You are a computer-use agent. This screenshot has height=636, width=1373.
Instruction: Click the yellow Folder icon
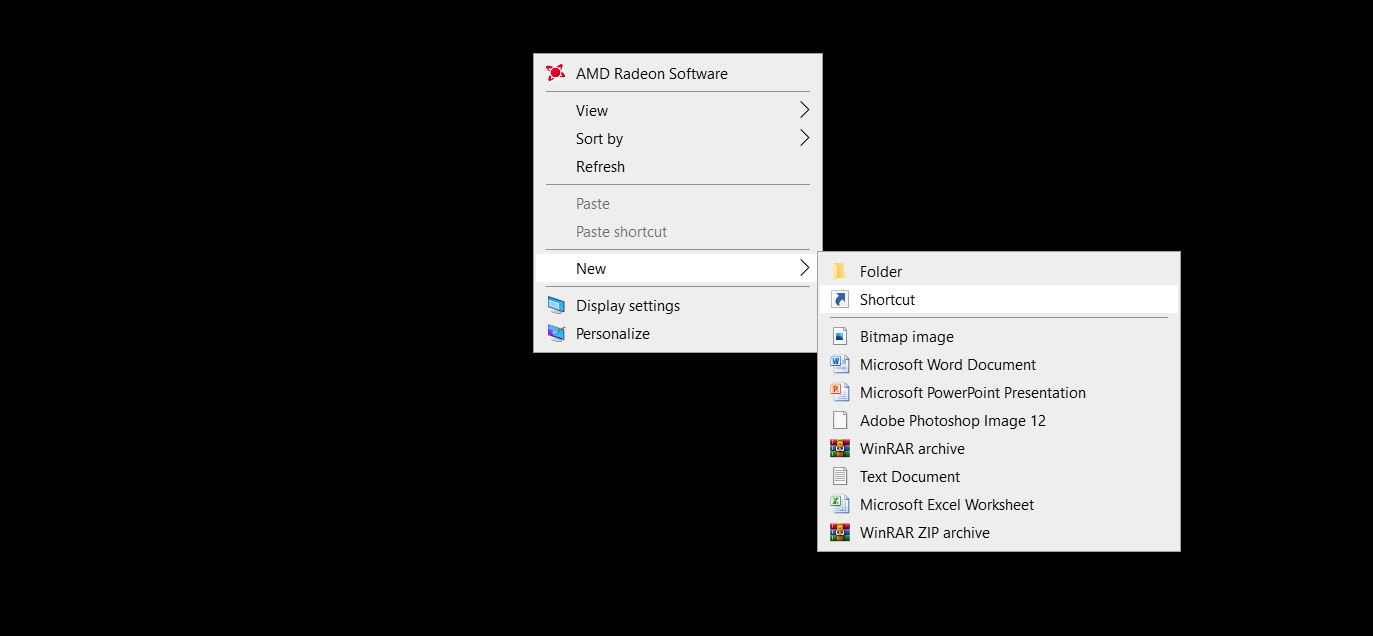840,271
